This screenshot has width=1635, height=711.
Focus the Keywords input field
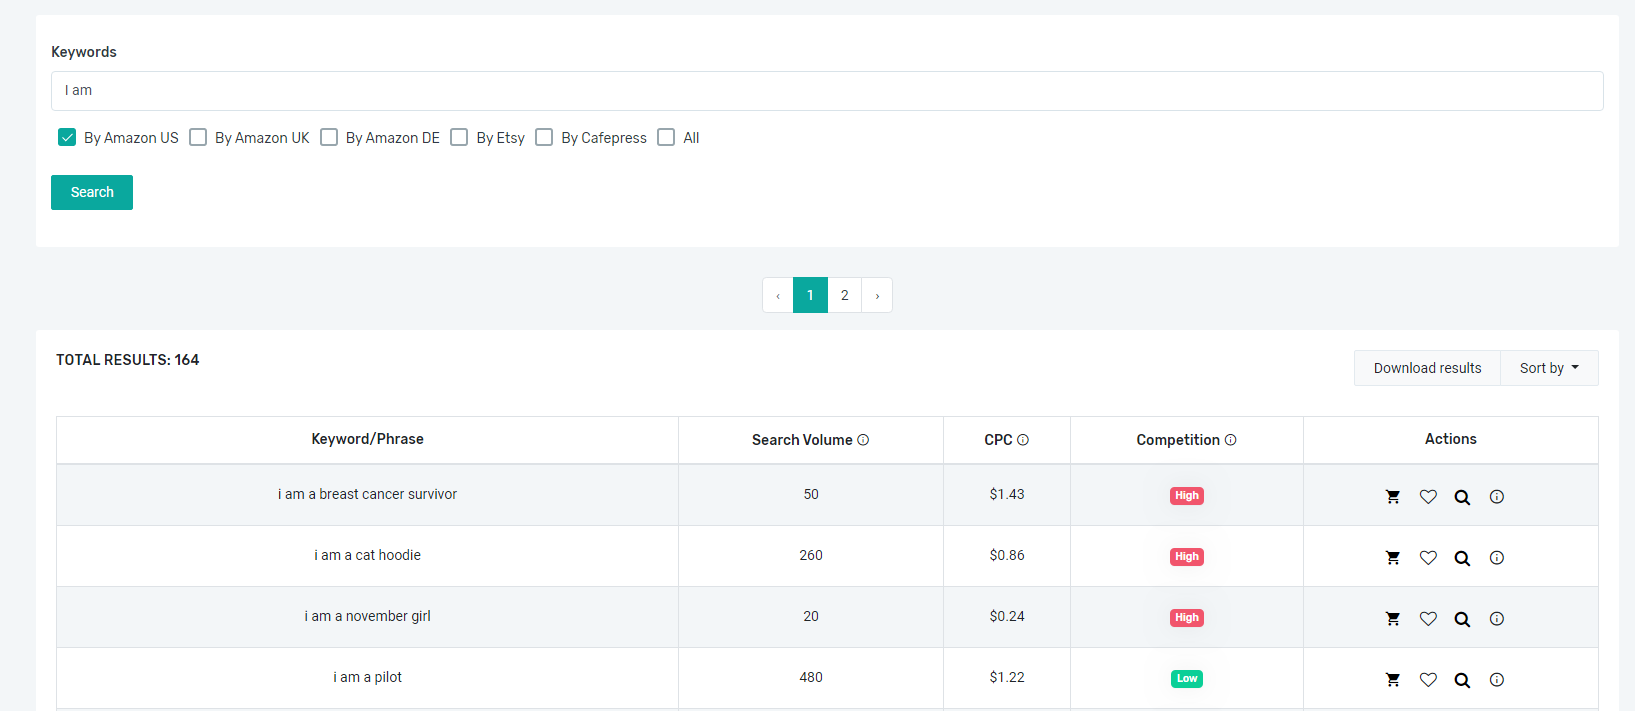tap(827, 91)
